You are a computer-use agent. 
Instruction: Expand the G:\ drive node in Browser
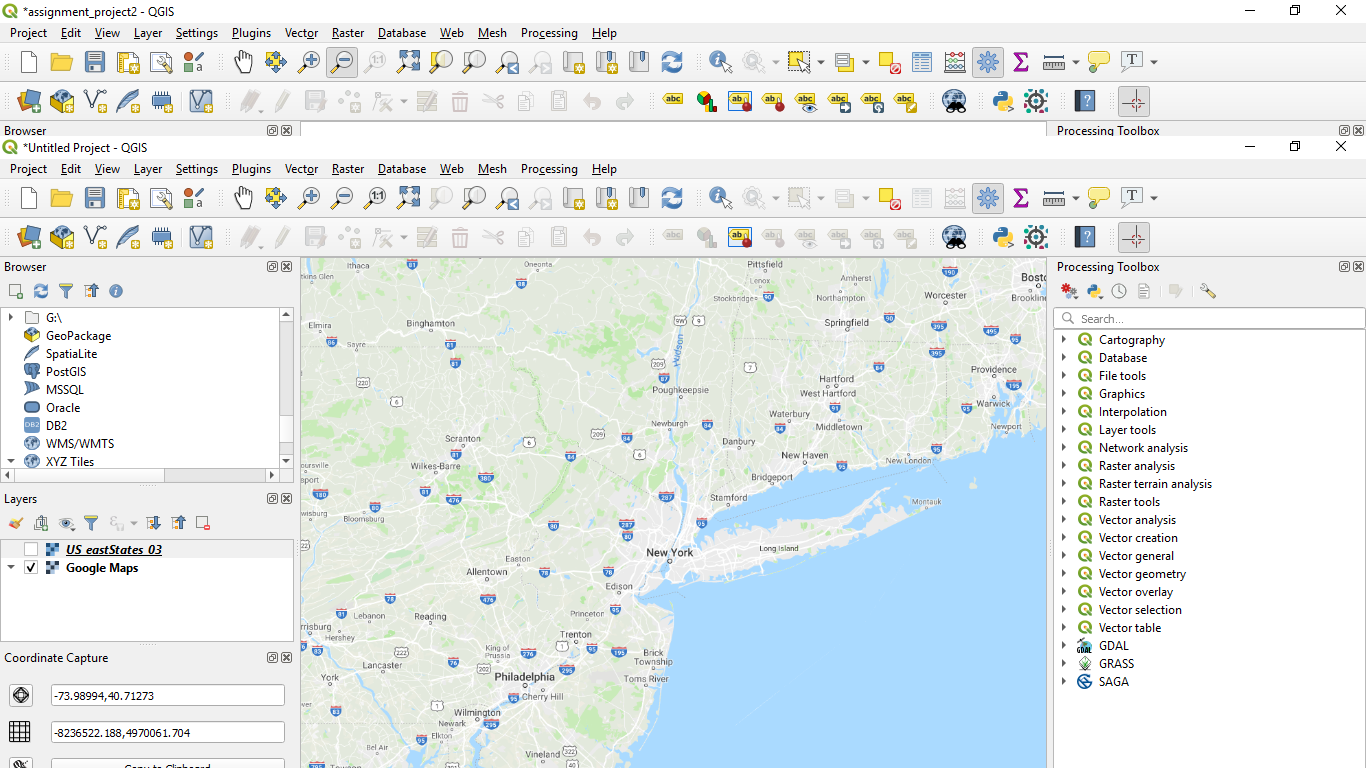pyautogui.click(x=10, y=317)
